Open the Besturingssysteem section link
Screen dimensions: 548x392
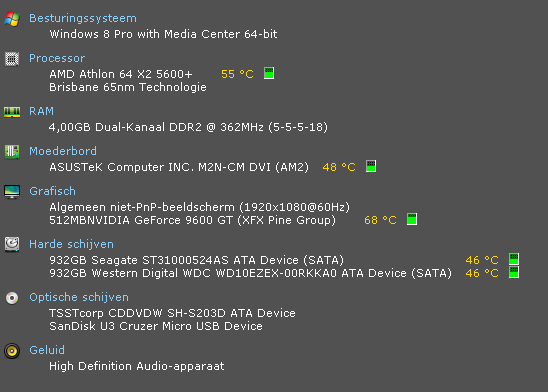point(83,18)
